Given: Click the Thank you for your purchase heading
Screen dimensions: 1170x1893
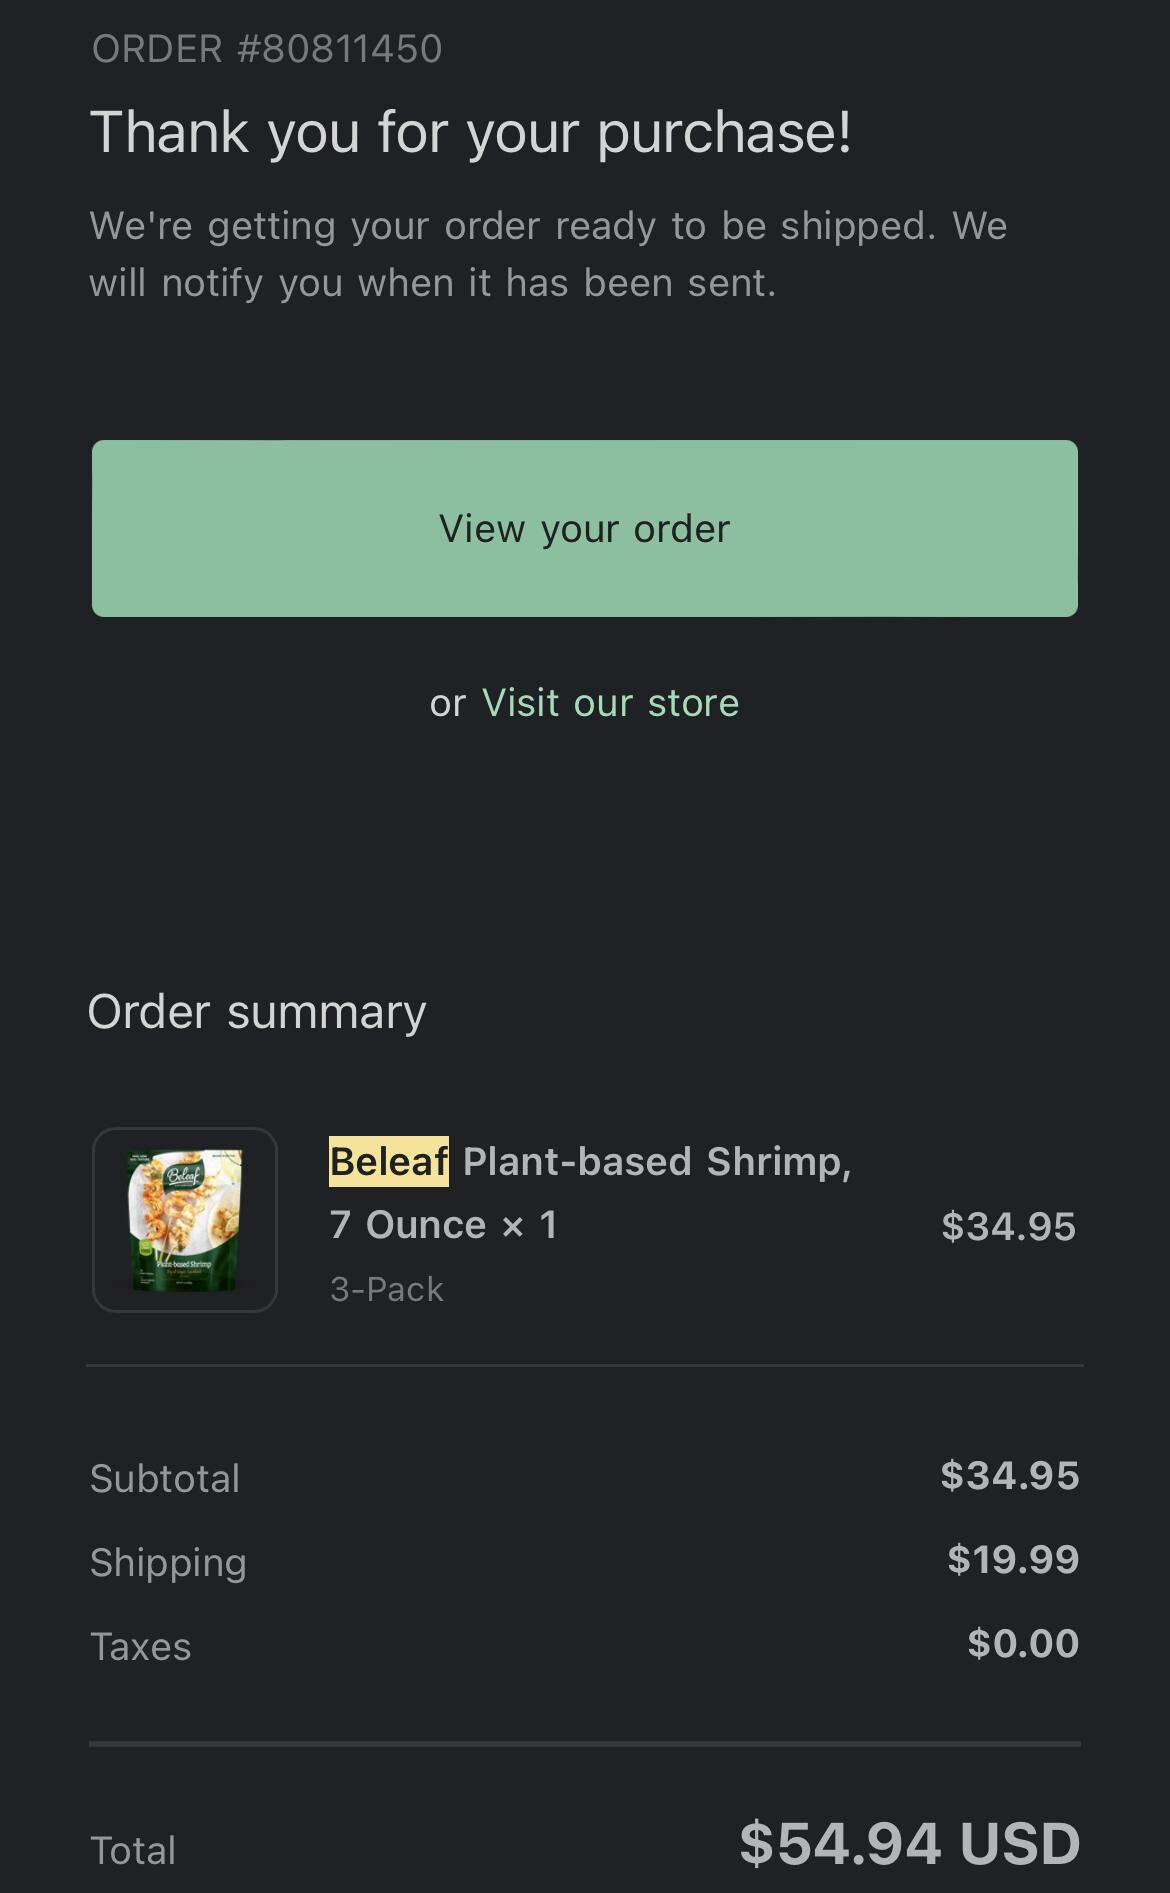Looking at the screenshot, I should tap(470, 130).
